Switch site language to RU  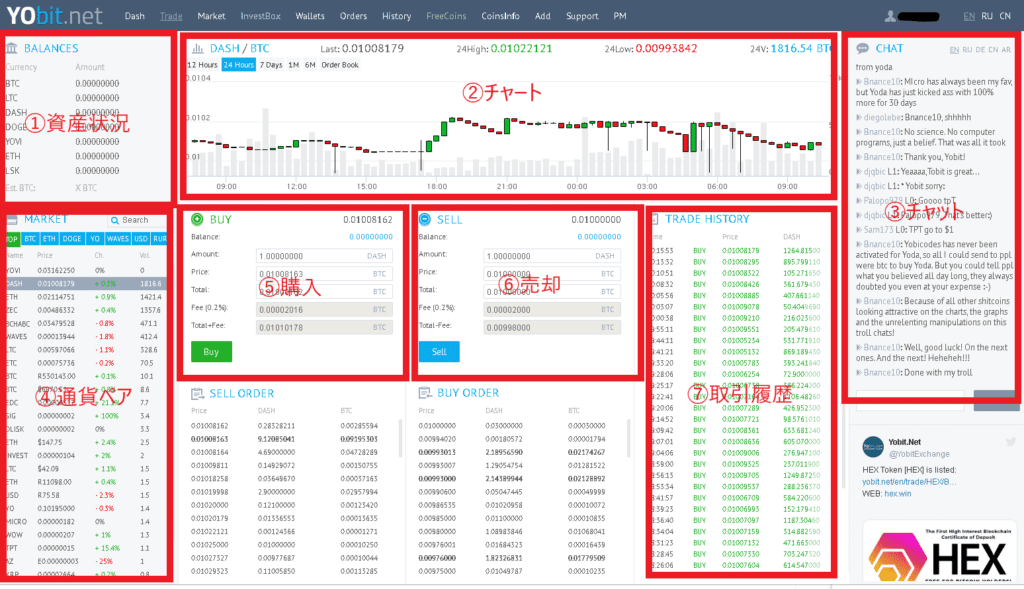pos(987,16)
